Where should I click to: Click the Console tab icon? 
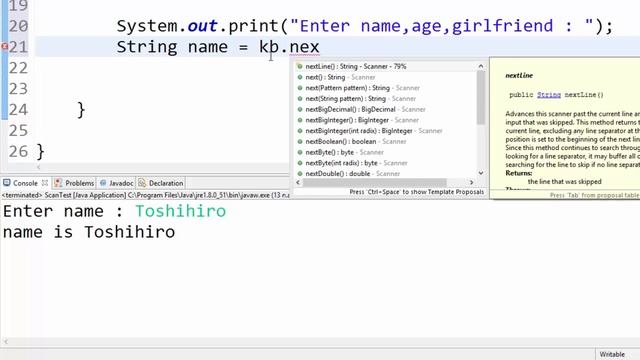coord(7,183)
